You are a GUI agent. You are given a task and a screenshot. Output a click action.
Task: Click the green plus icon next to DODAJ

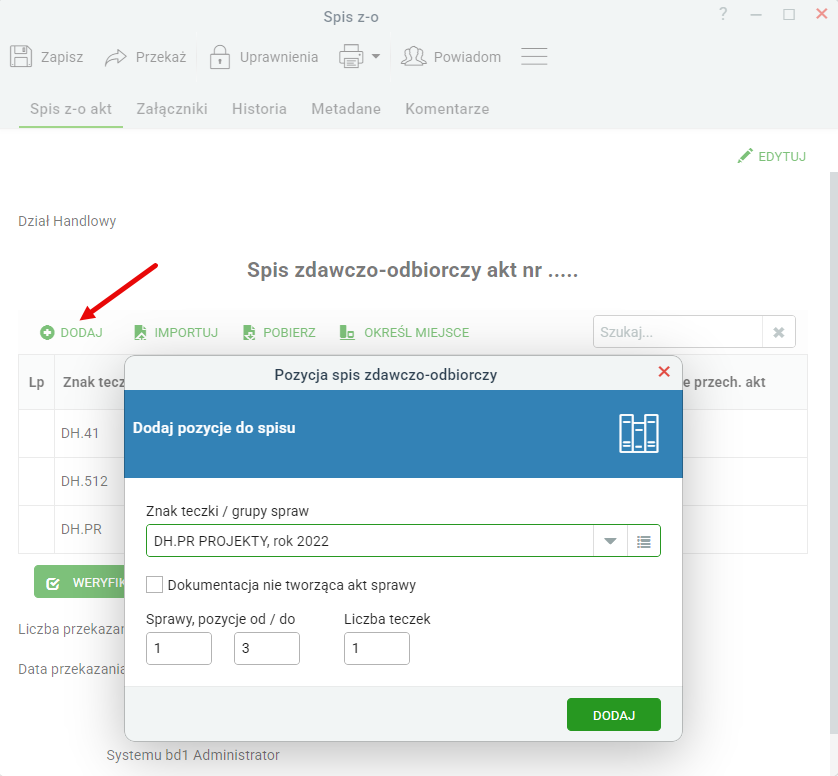pos(47,332)
